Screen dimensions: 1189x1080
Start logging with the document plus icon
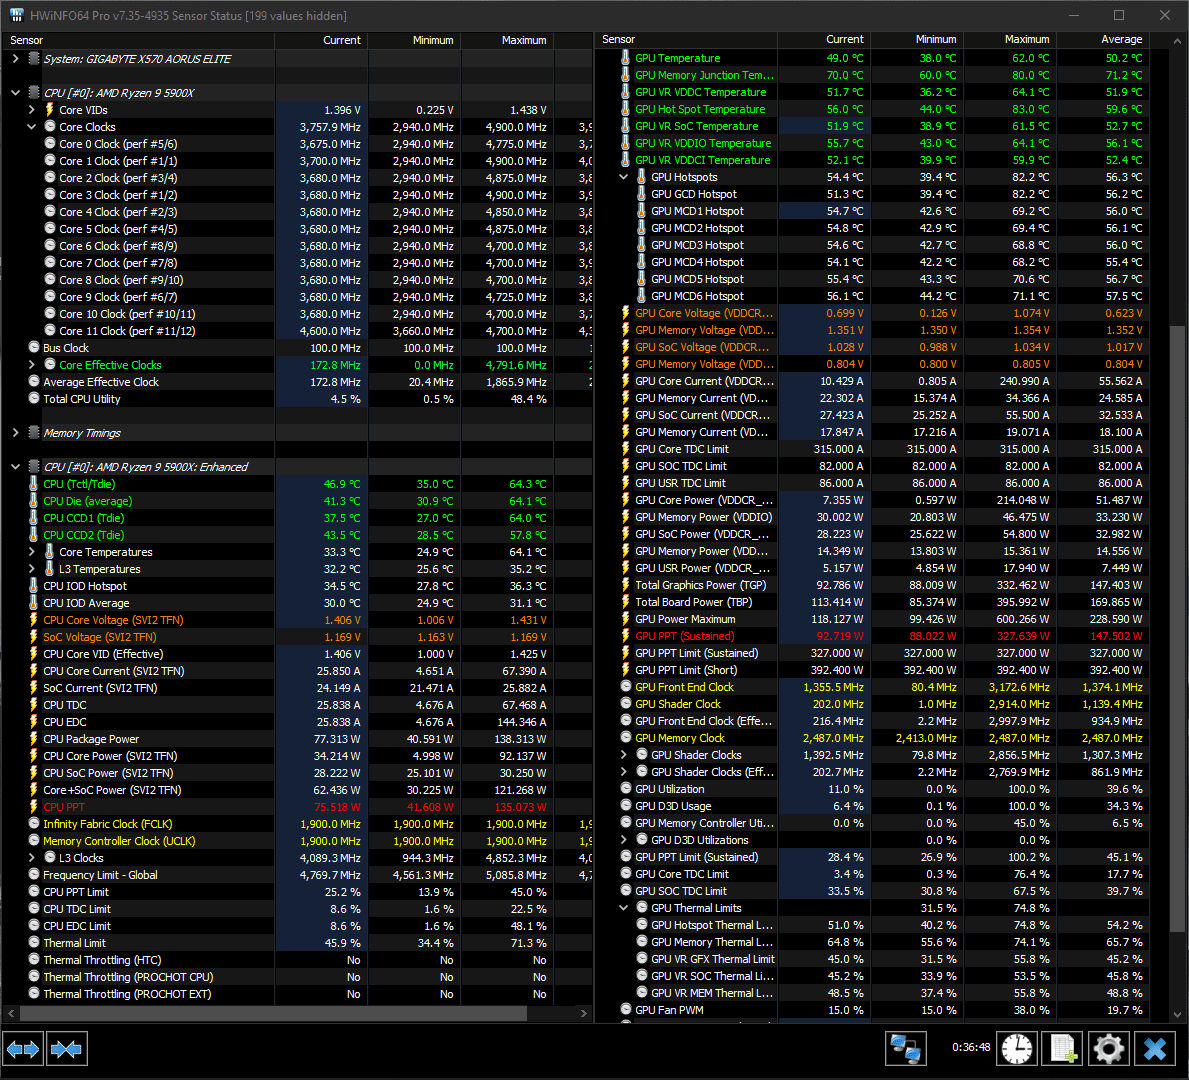[x=1062, y=1050]
